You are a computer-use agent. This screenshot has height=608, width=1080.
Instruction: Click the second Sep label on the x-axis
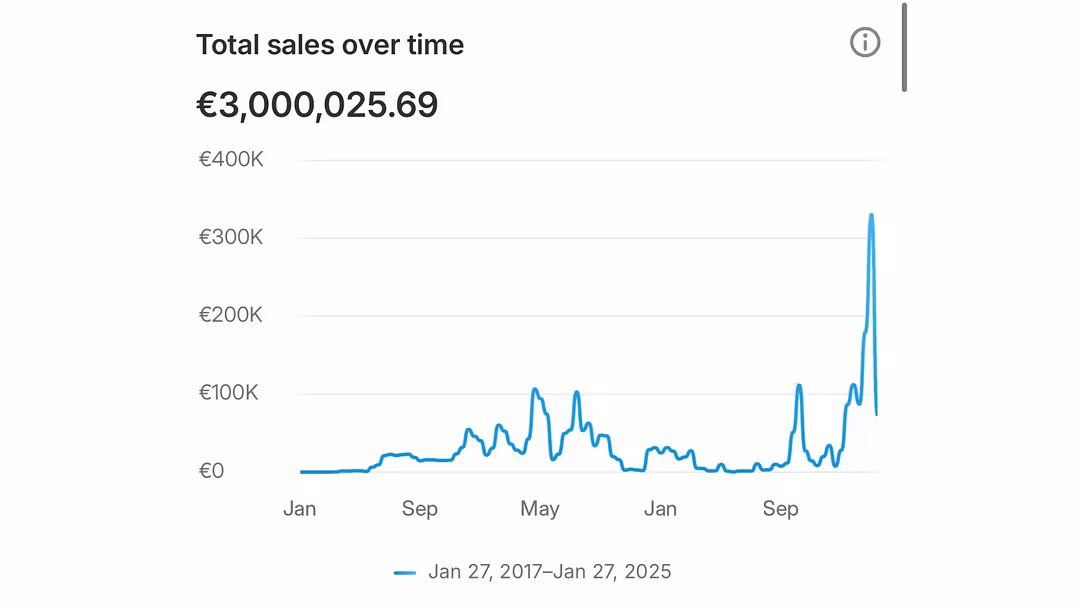point(781,509)
